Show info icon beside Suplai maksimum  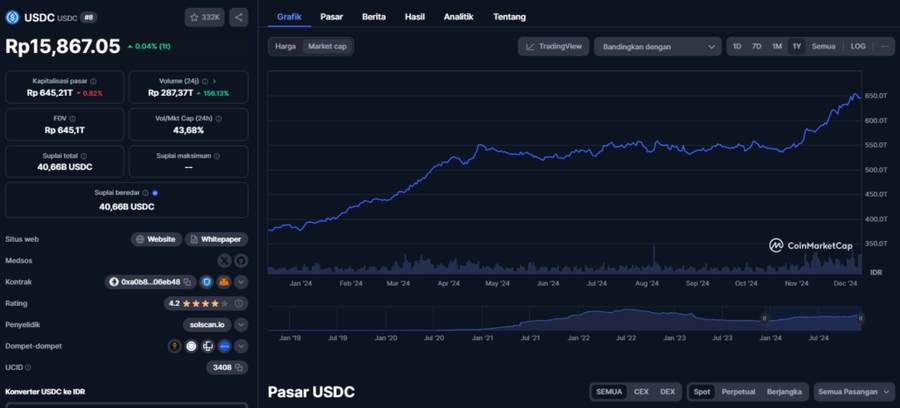[216, 156]
